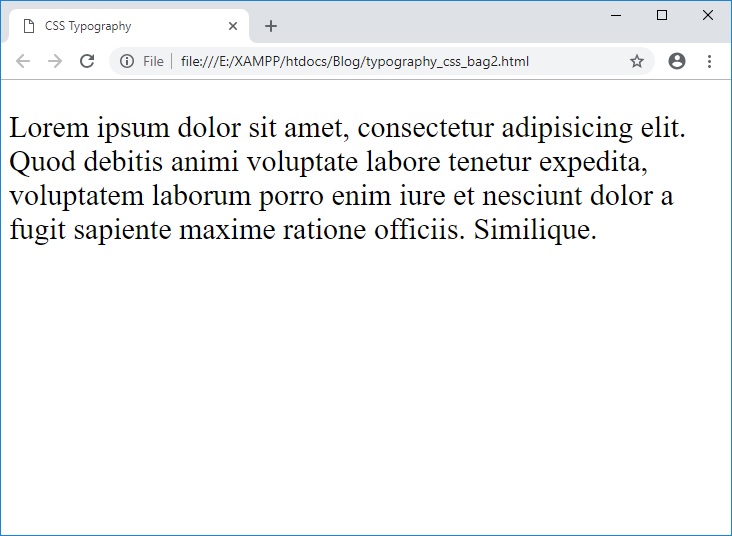
Task: Bookmark this page with the star icon
Action: pos(637,61)
